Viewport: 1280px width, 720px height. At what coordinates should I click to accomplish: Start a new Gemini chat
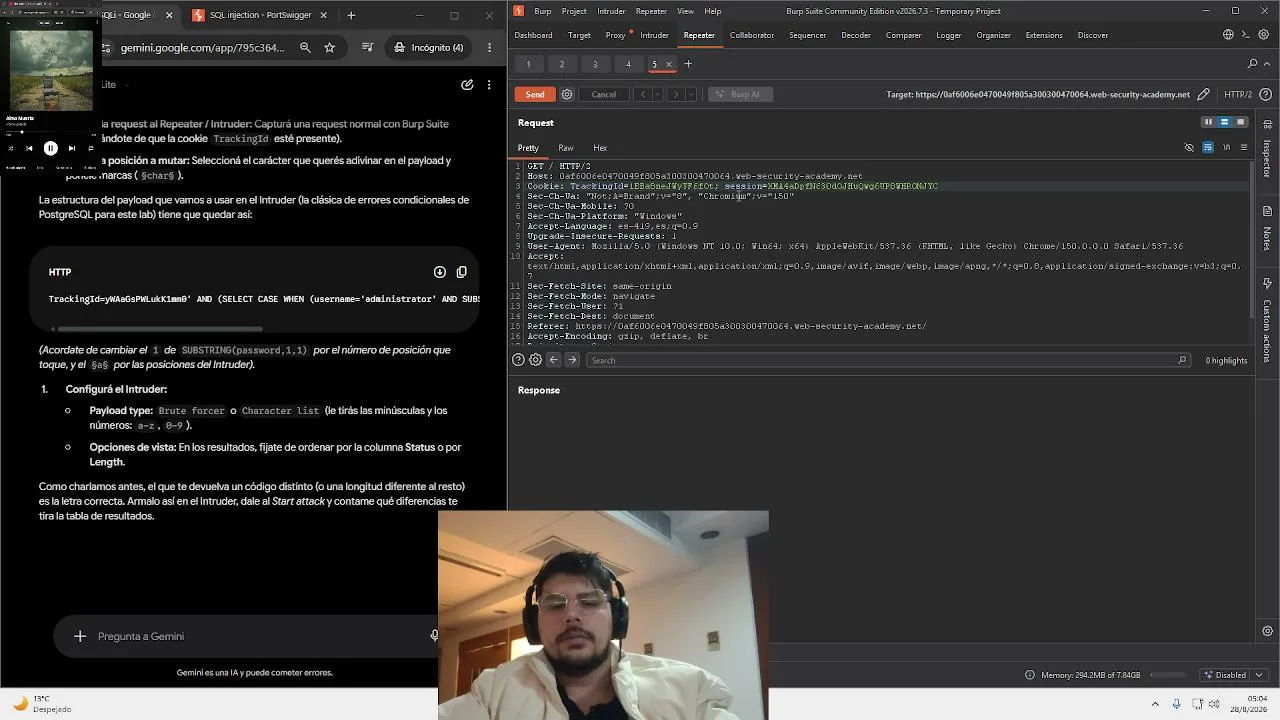point(467,85)
